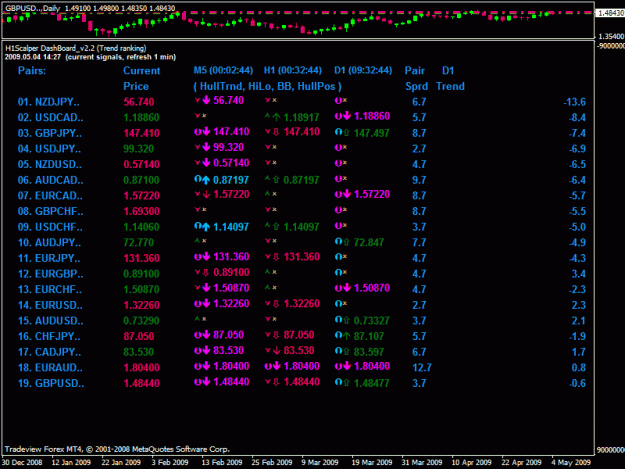Click the M5 (00:02:44) column header

[x=223, y=71]
